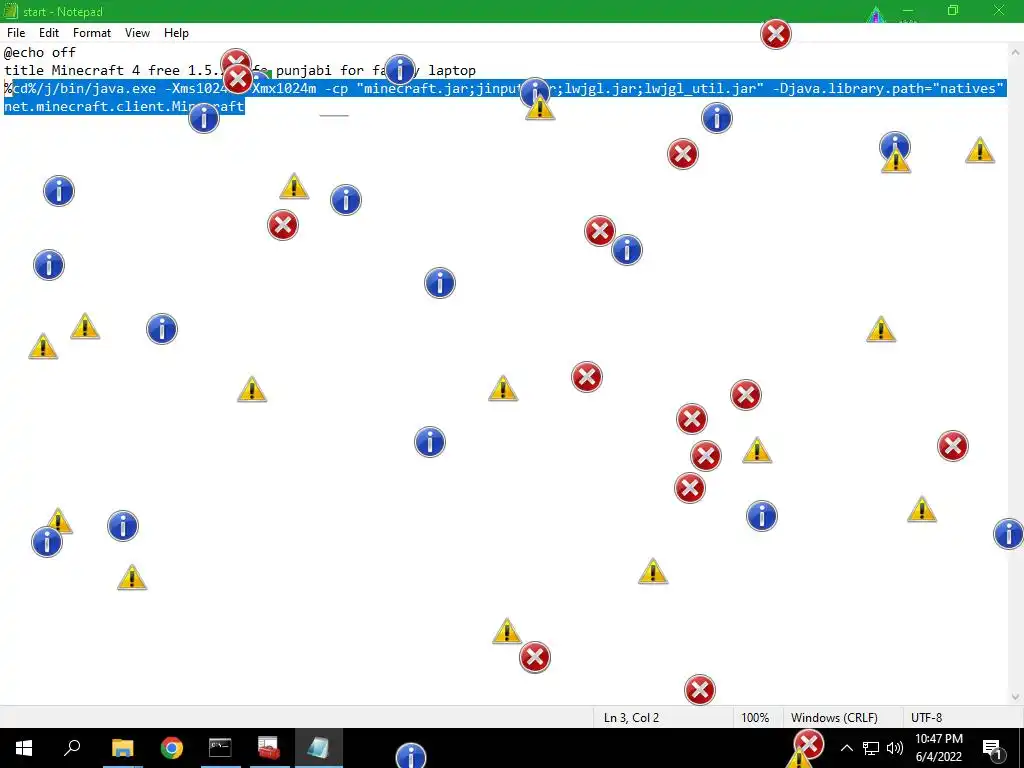Open the View menu
This screenshot has height=768, width=1024.
tap(137, 33)
